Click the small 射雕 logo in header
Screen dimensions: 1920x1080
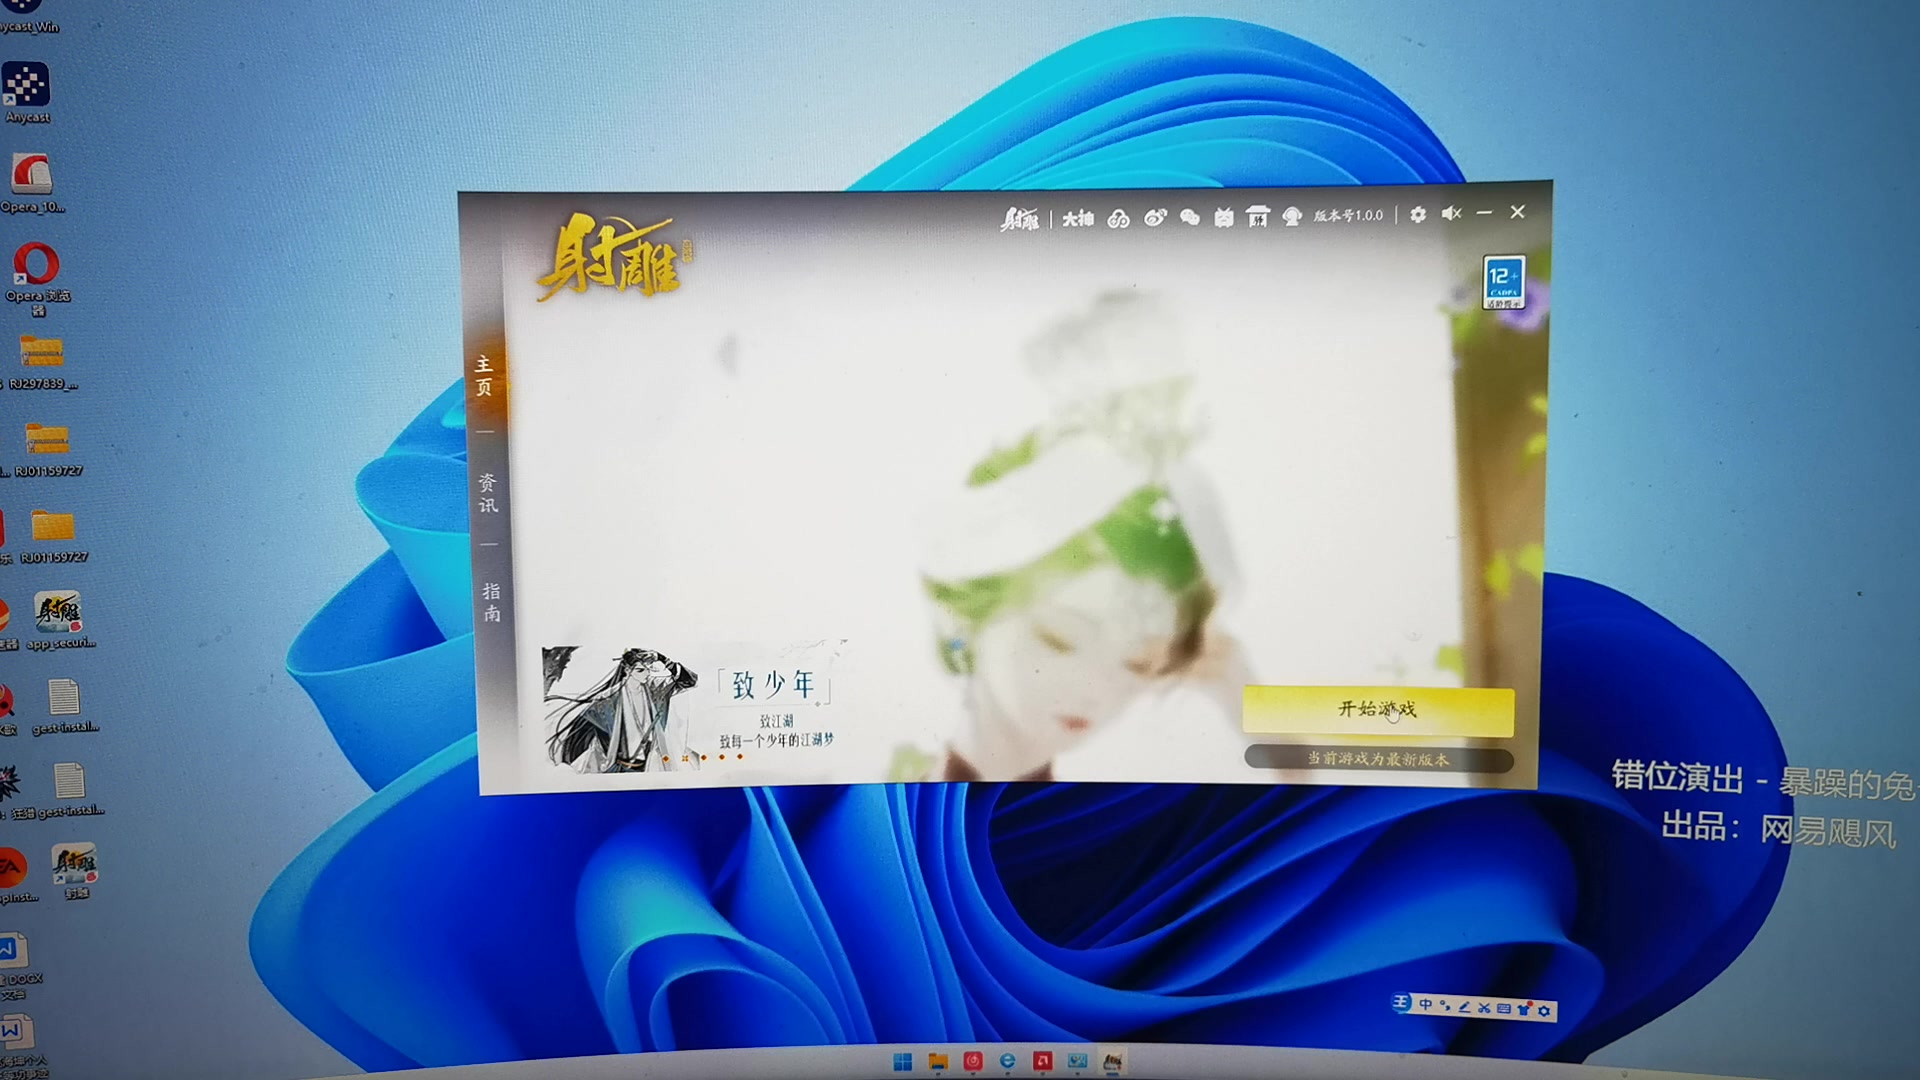click(1020, 219)
